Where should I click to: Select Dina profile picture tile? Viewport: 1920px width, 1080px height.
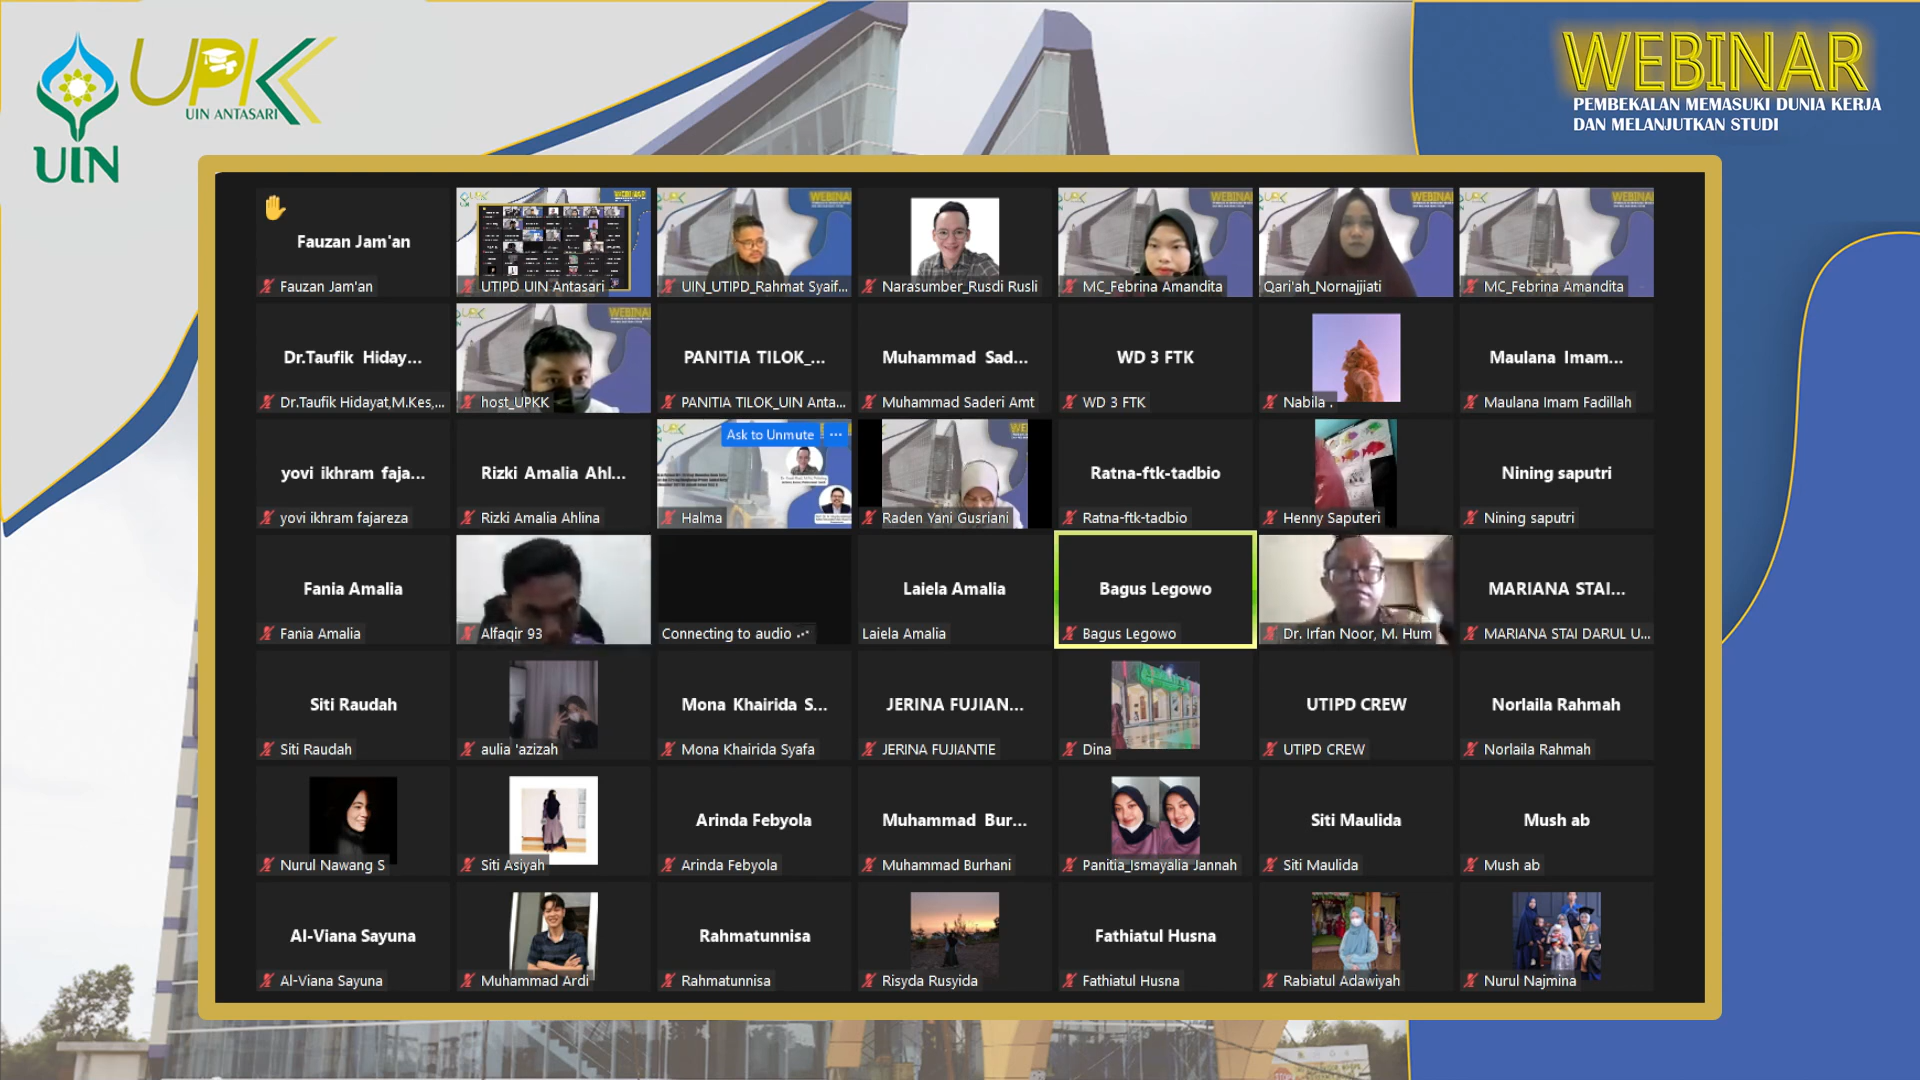(x=1155, y=704)
